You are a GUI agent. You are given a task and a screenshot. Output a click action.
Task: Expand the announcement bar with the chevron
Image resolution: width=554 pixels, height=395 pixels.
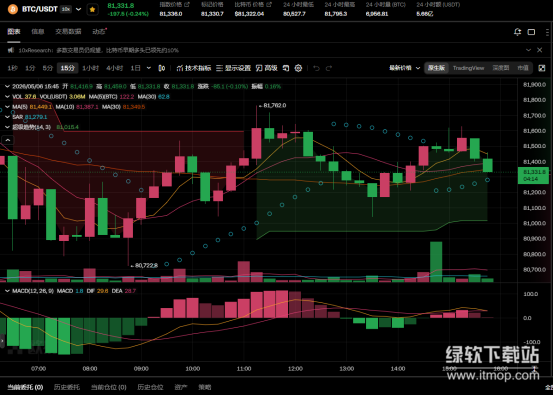pos(529,50)
